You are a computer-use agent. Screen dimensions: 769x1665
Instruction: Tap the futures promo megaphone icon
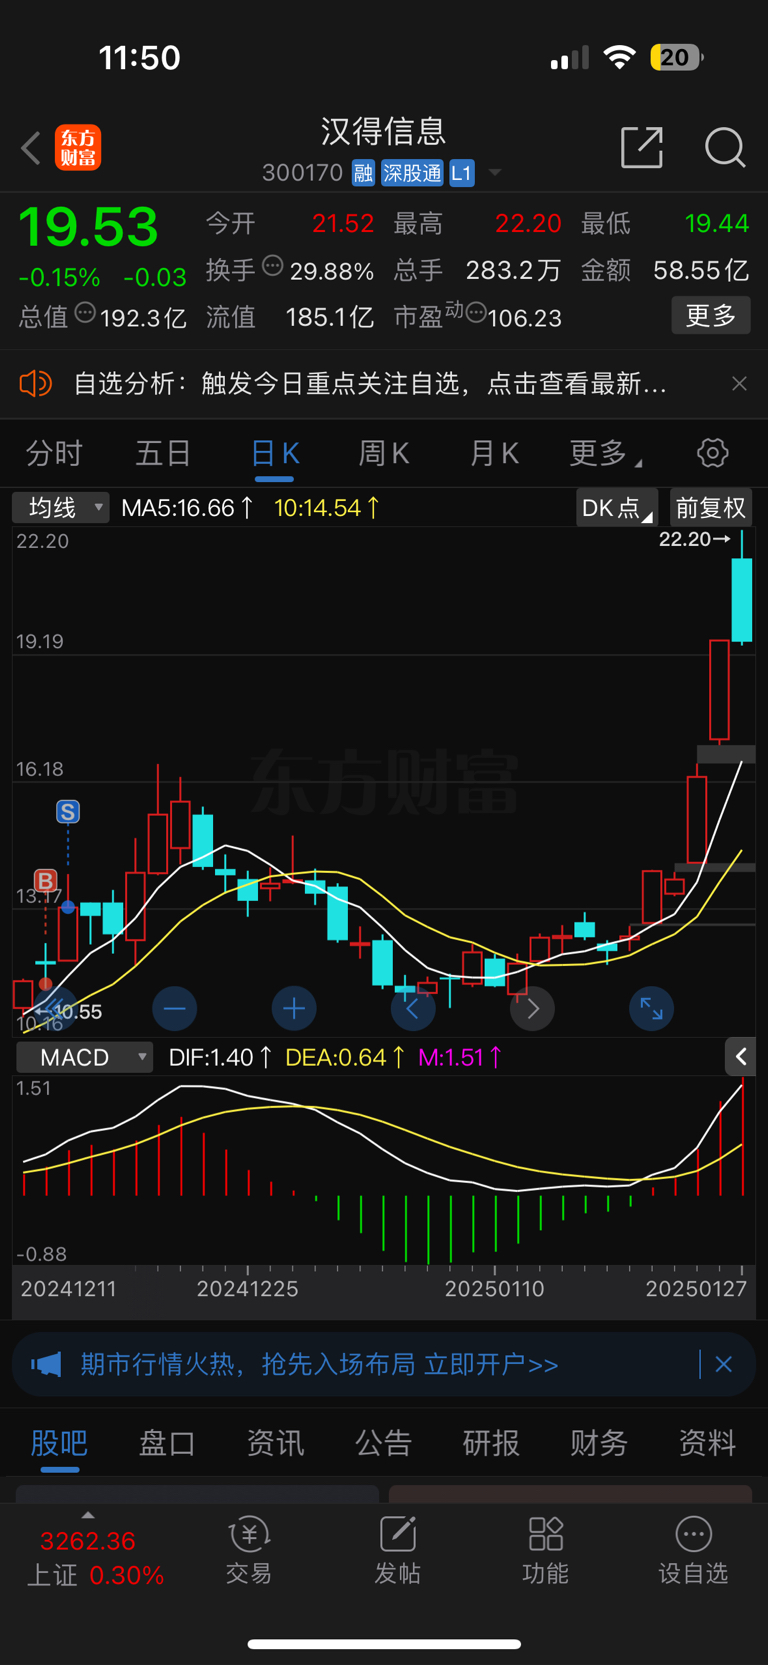pyautogui.click(x=46, y=1364)
